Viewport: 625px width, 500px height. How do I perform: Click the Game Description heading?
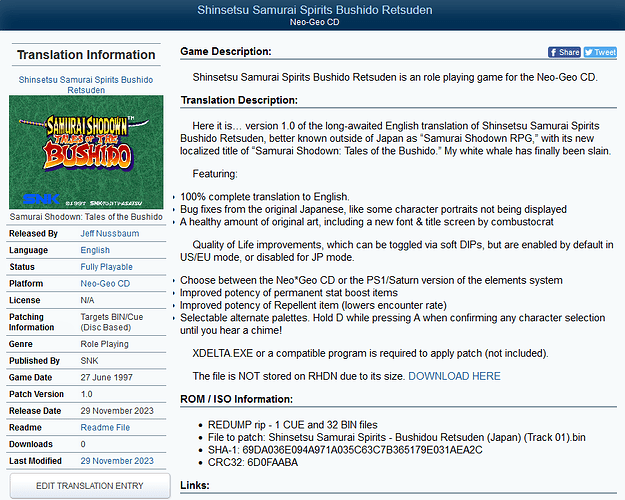pyautogui.click(x=226, y=51)
